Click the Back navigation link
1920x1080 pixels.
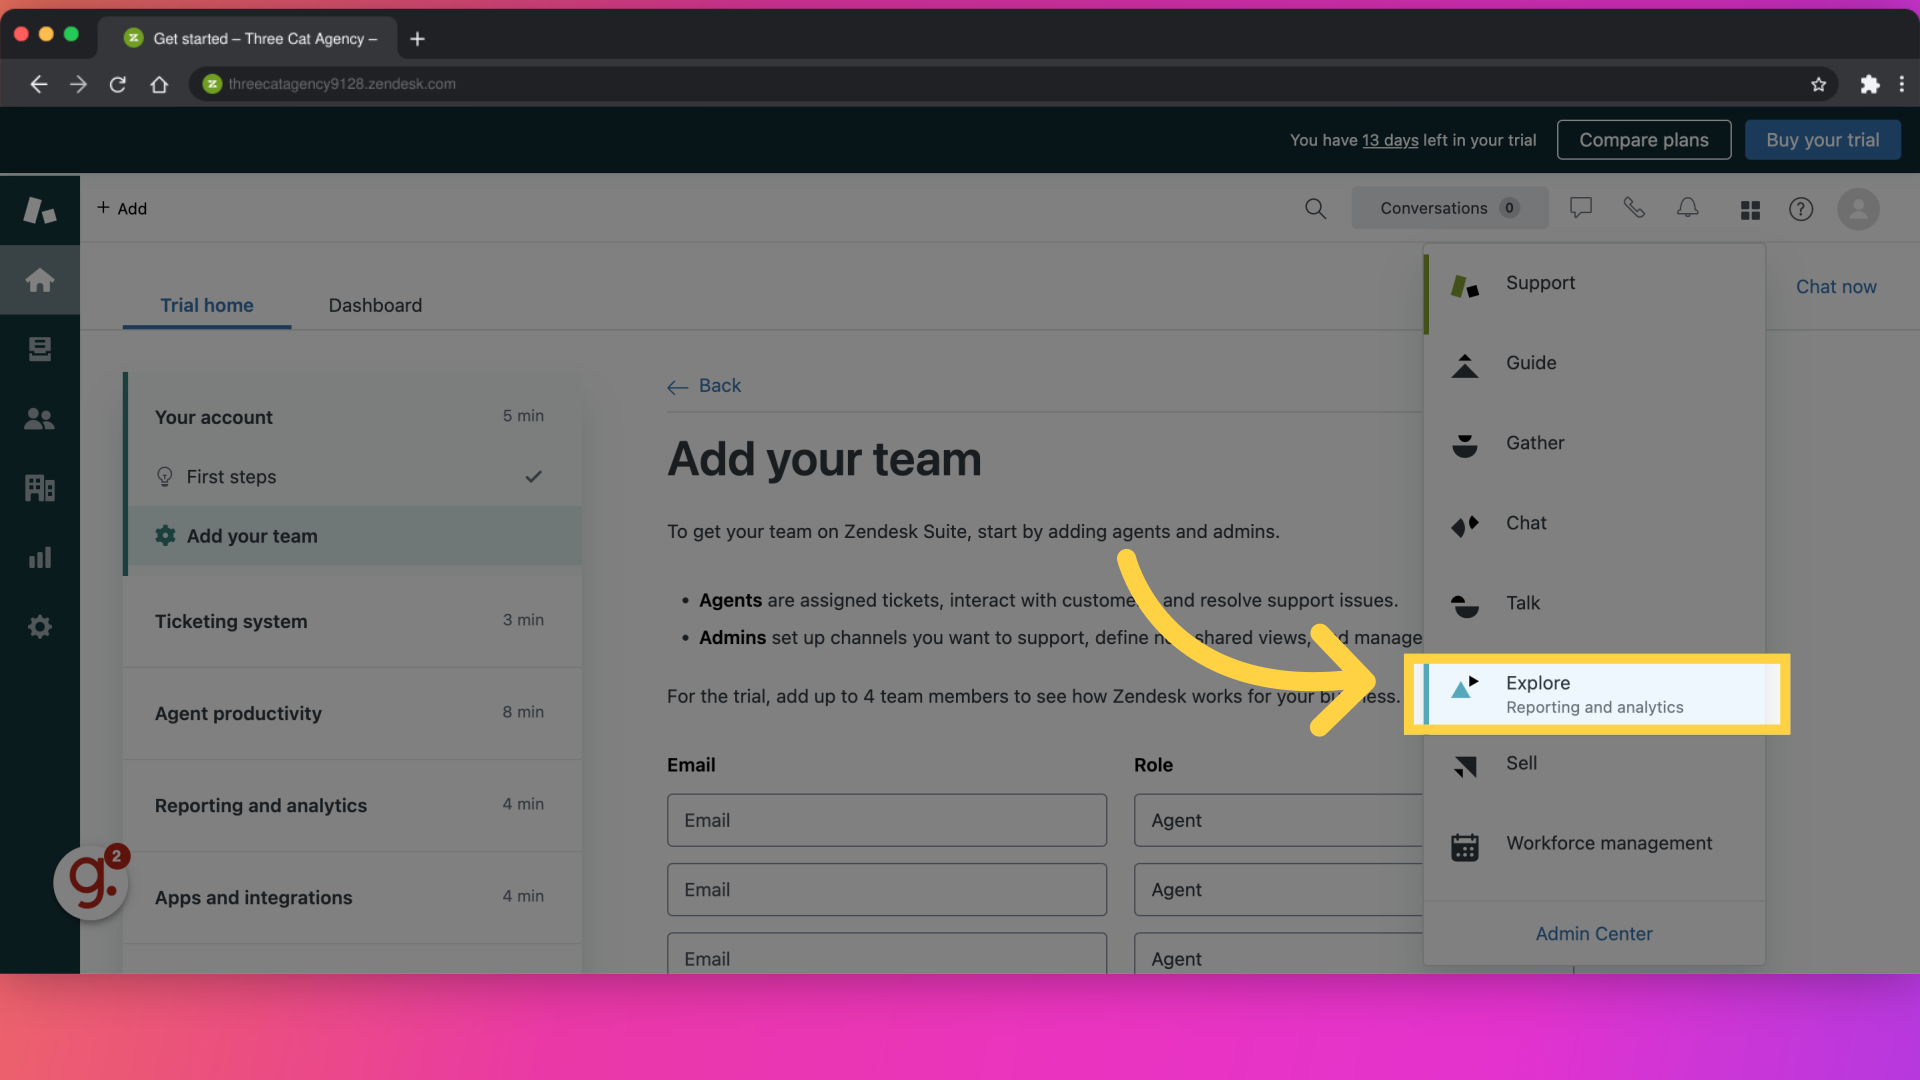click(704, 385)
